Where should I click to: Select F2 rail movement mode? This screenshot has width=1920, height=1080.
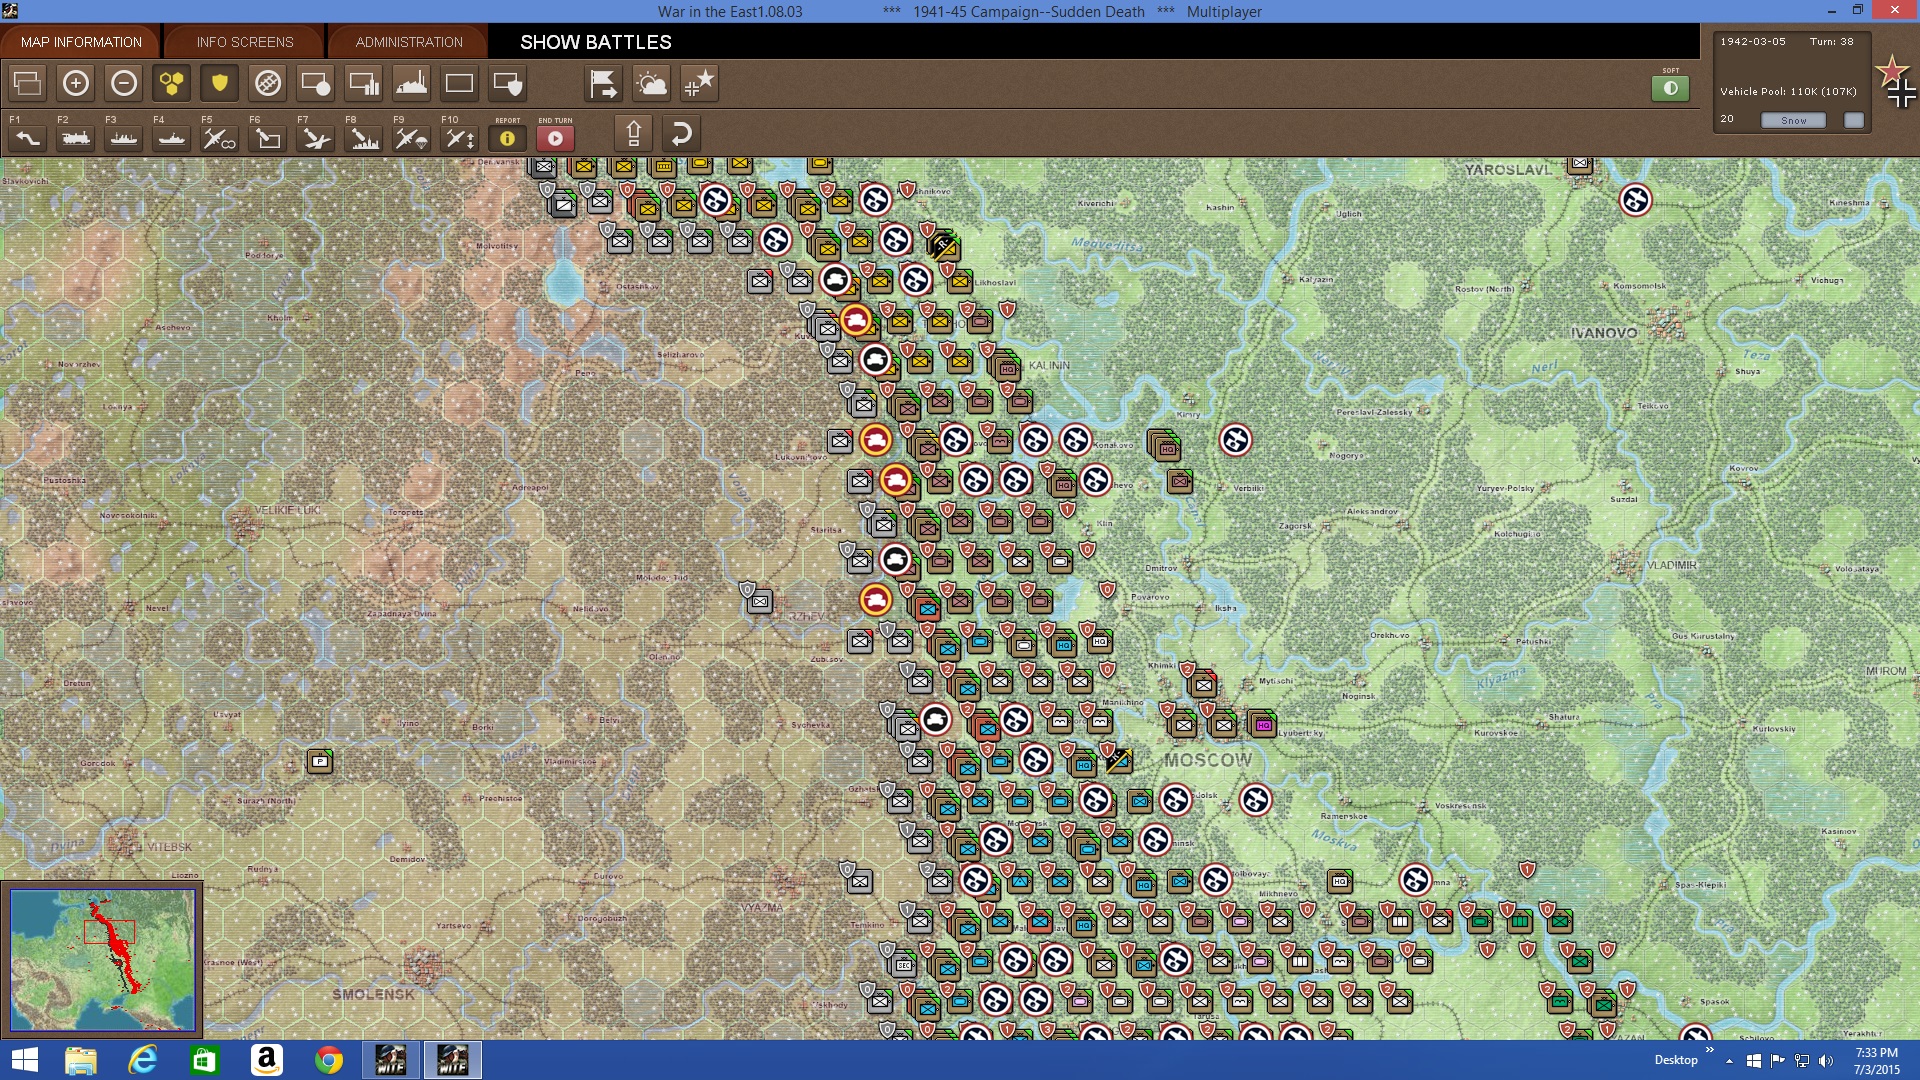[76, 138]
